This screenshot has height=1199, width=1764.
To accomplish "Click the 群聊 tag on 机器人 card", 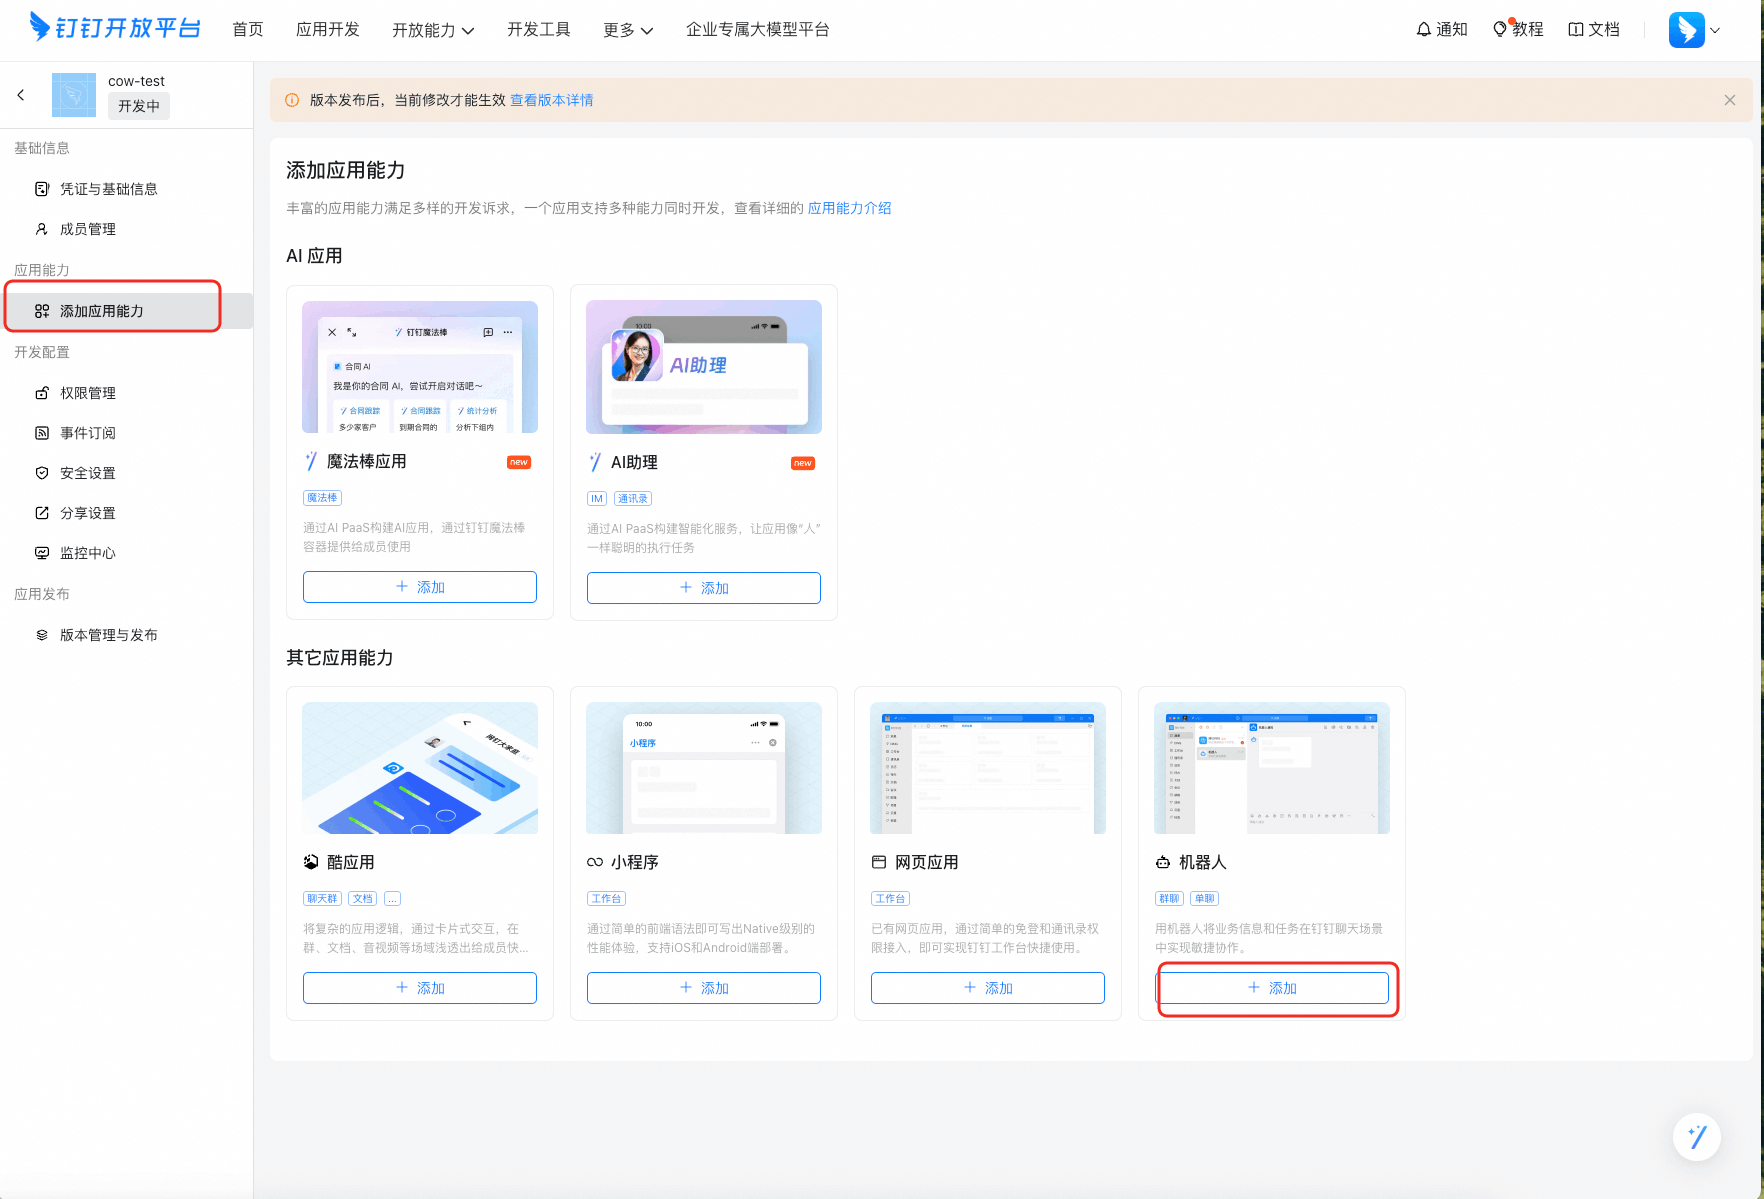I will tap(1169, 899).
